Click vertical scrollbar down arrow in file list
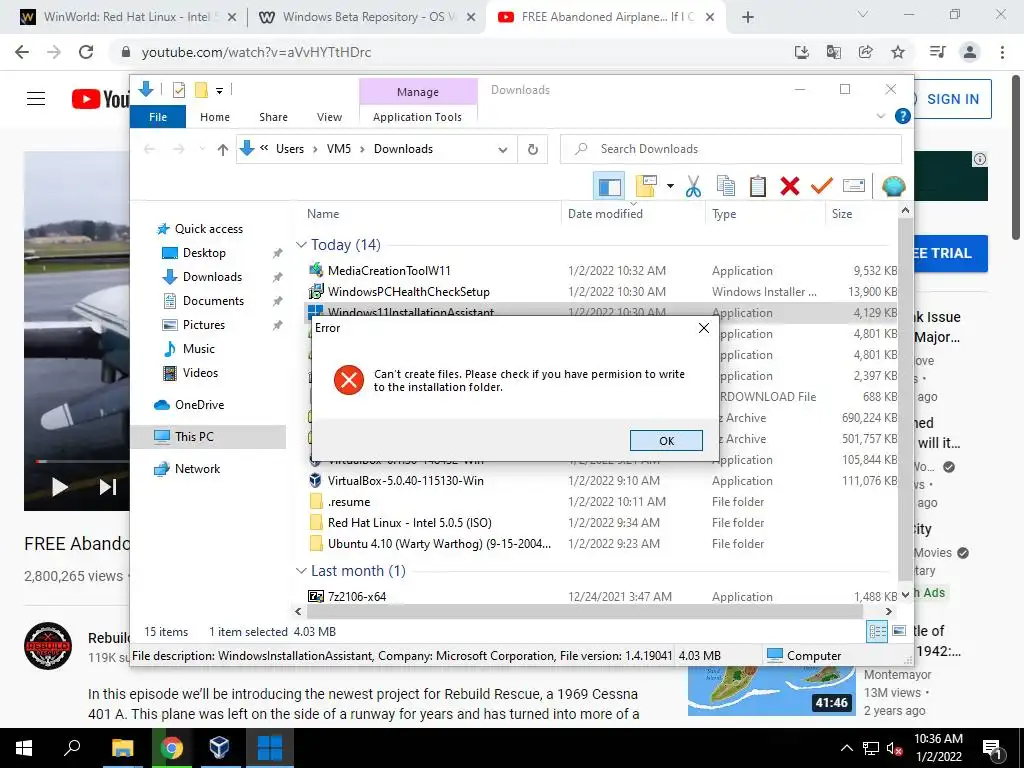1024x768 pixels. pyautogui.click(x=905, y=595)
